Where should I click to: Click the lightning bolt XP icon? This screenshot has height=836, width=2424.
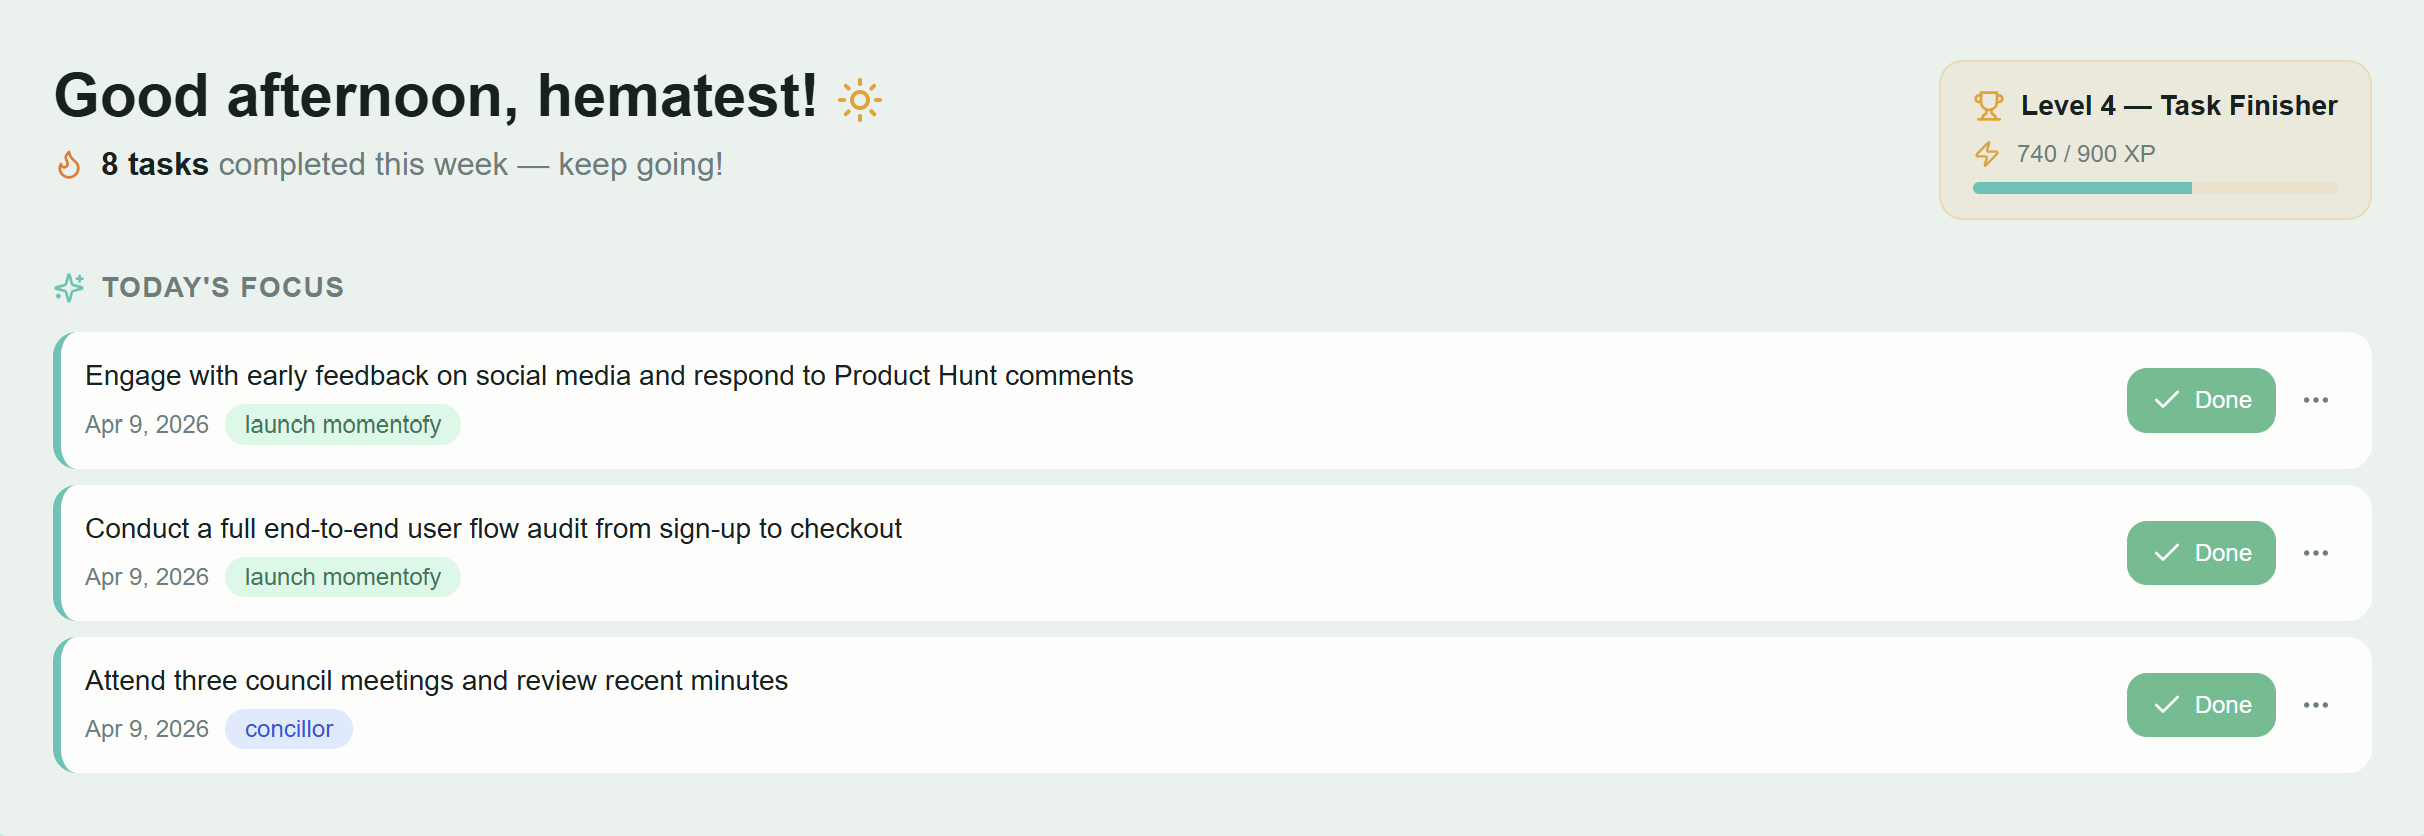click(x=1986, y=154)
